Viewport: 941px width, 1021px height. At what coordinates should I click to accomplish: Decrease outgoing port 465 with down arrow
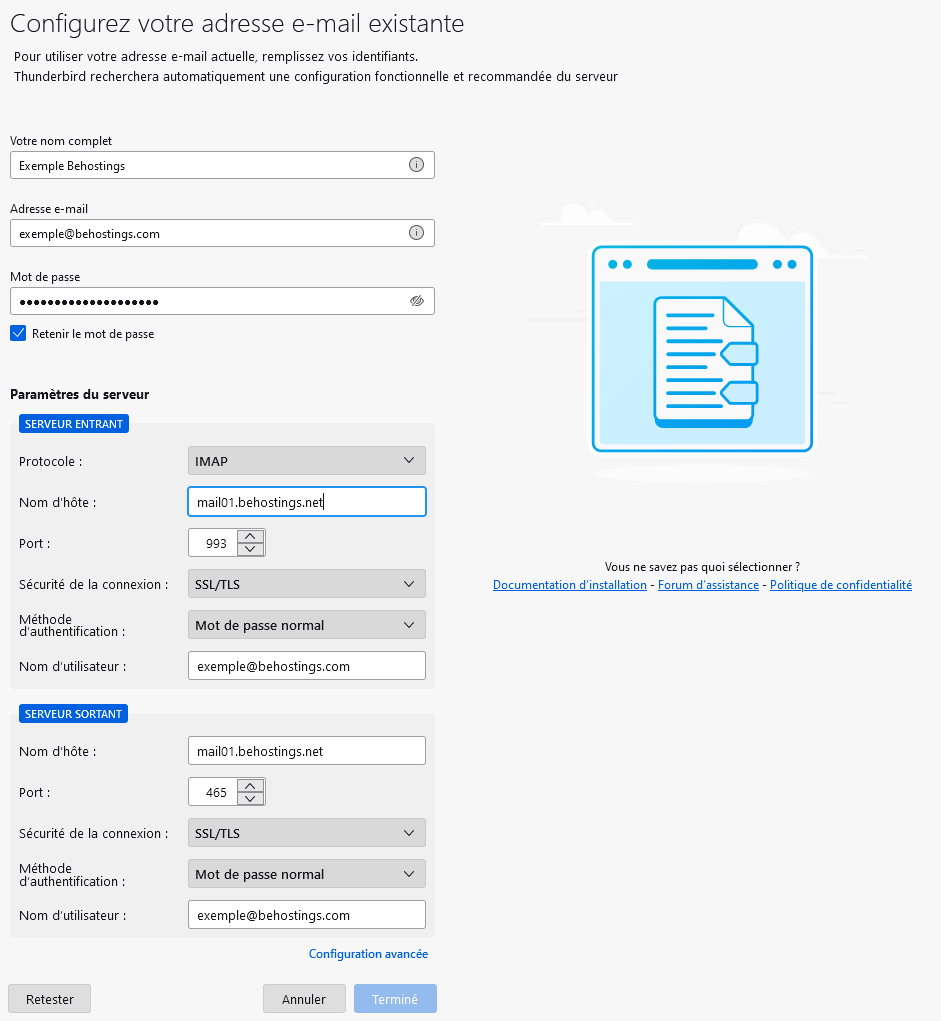(251, 798)
